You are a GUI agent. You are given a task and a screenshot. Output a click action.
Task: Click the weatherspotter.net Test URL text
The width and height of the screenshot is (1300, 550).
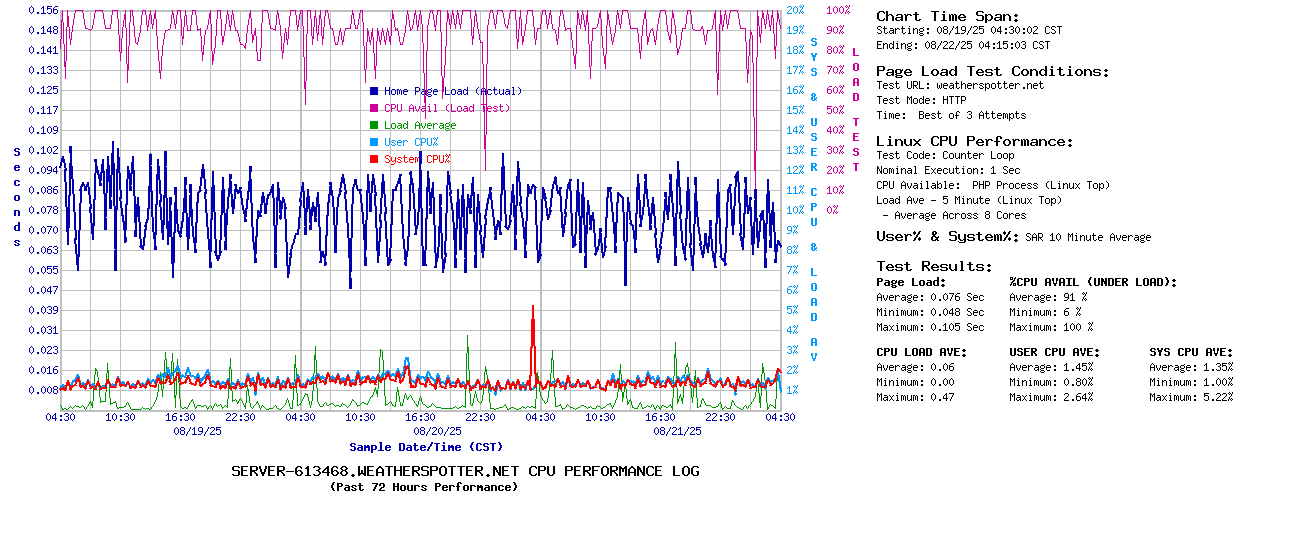pos(989,86)
